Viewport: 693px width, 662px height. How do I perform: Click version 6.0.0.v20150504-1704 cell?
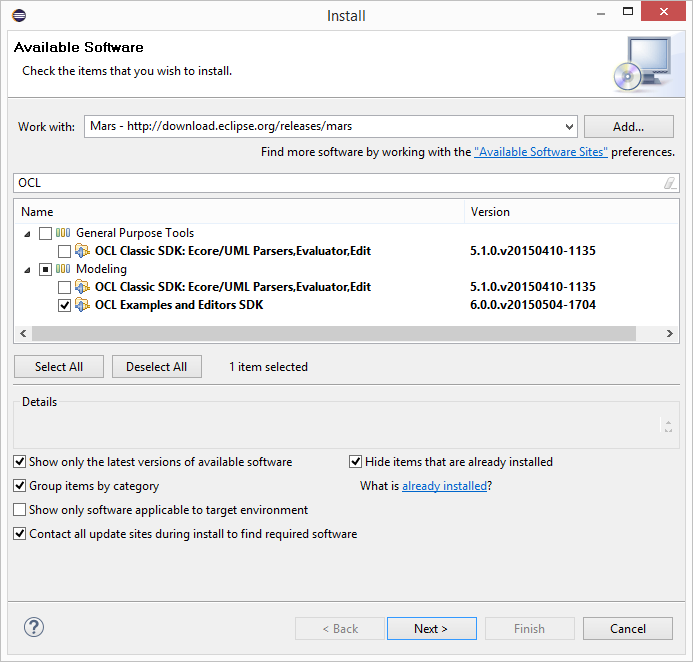pos(533,305)
